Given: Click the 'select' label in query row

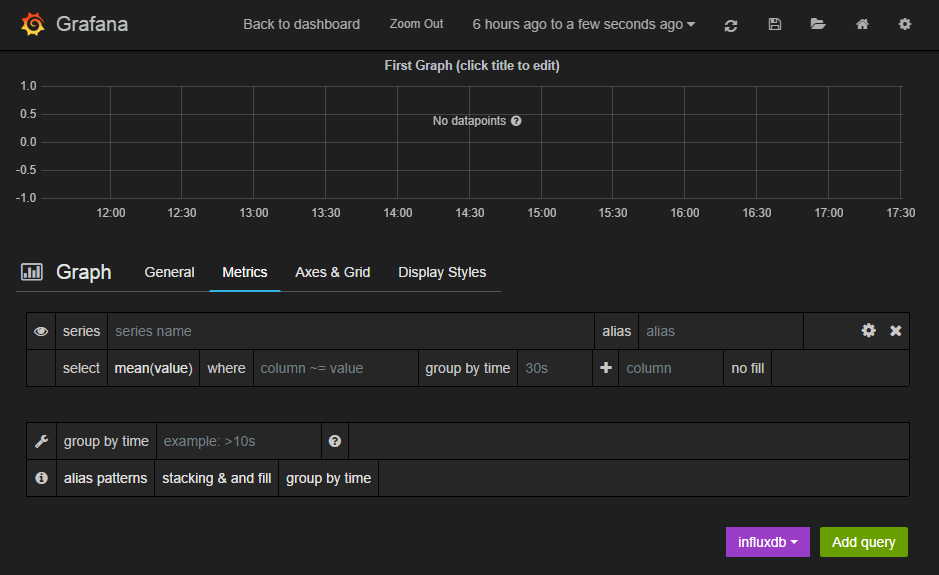Looking at the screenshot, I should [81, 368].
